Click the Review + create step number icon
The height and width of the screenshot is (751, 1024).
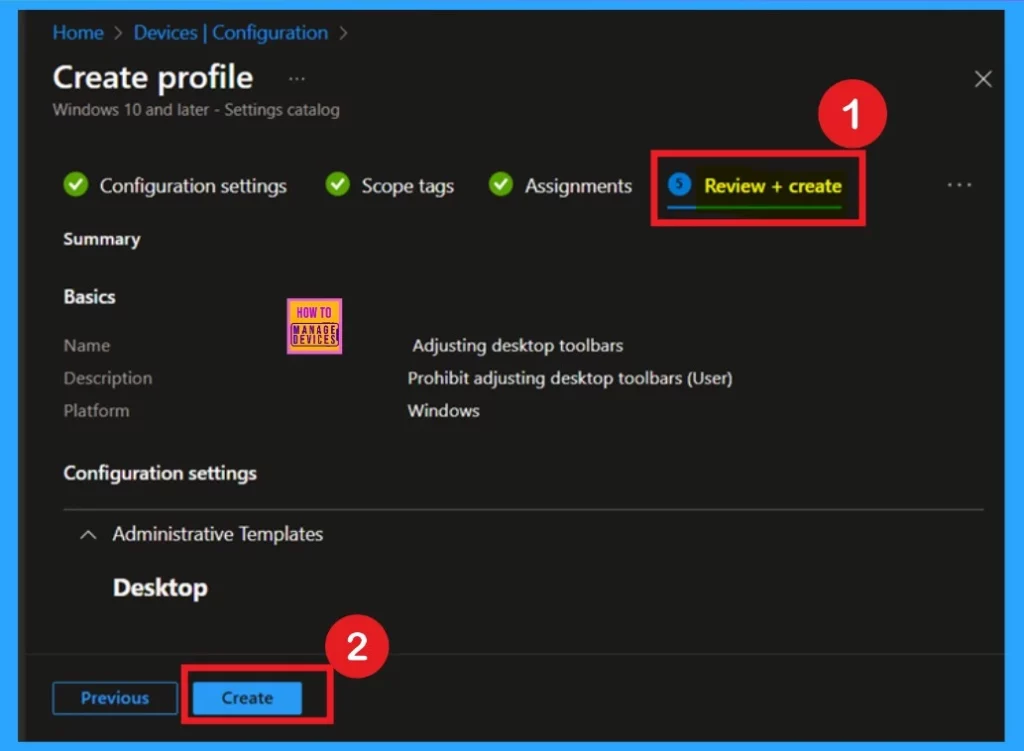coord(679,184)
